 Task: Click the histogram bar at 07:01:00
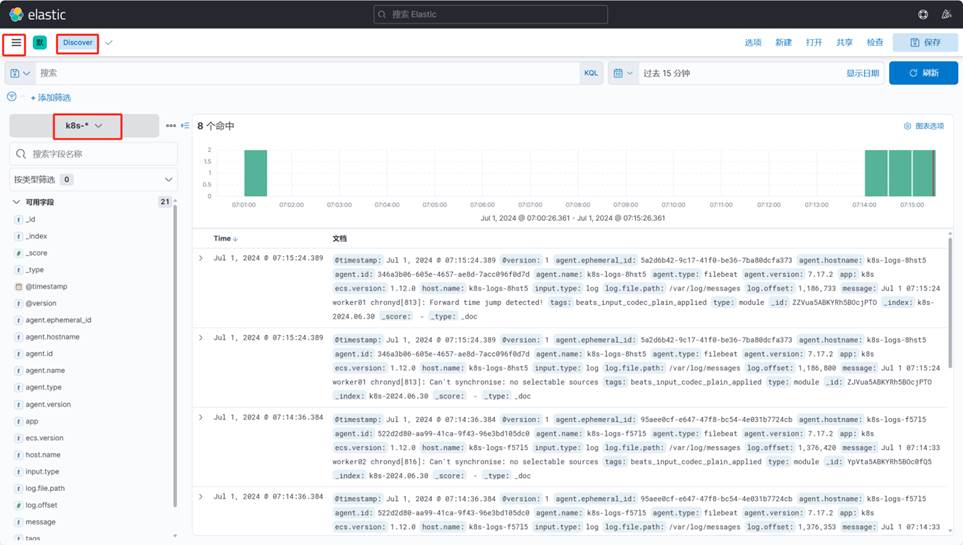[255, 173]
